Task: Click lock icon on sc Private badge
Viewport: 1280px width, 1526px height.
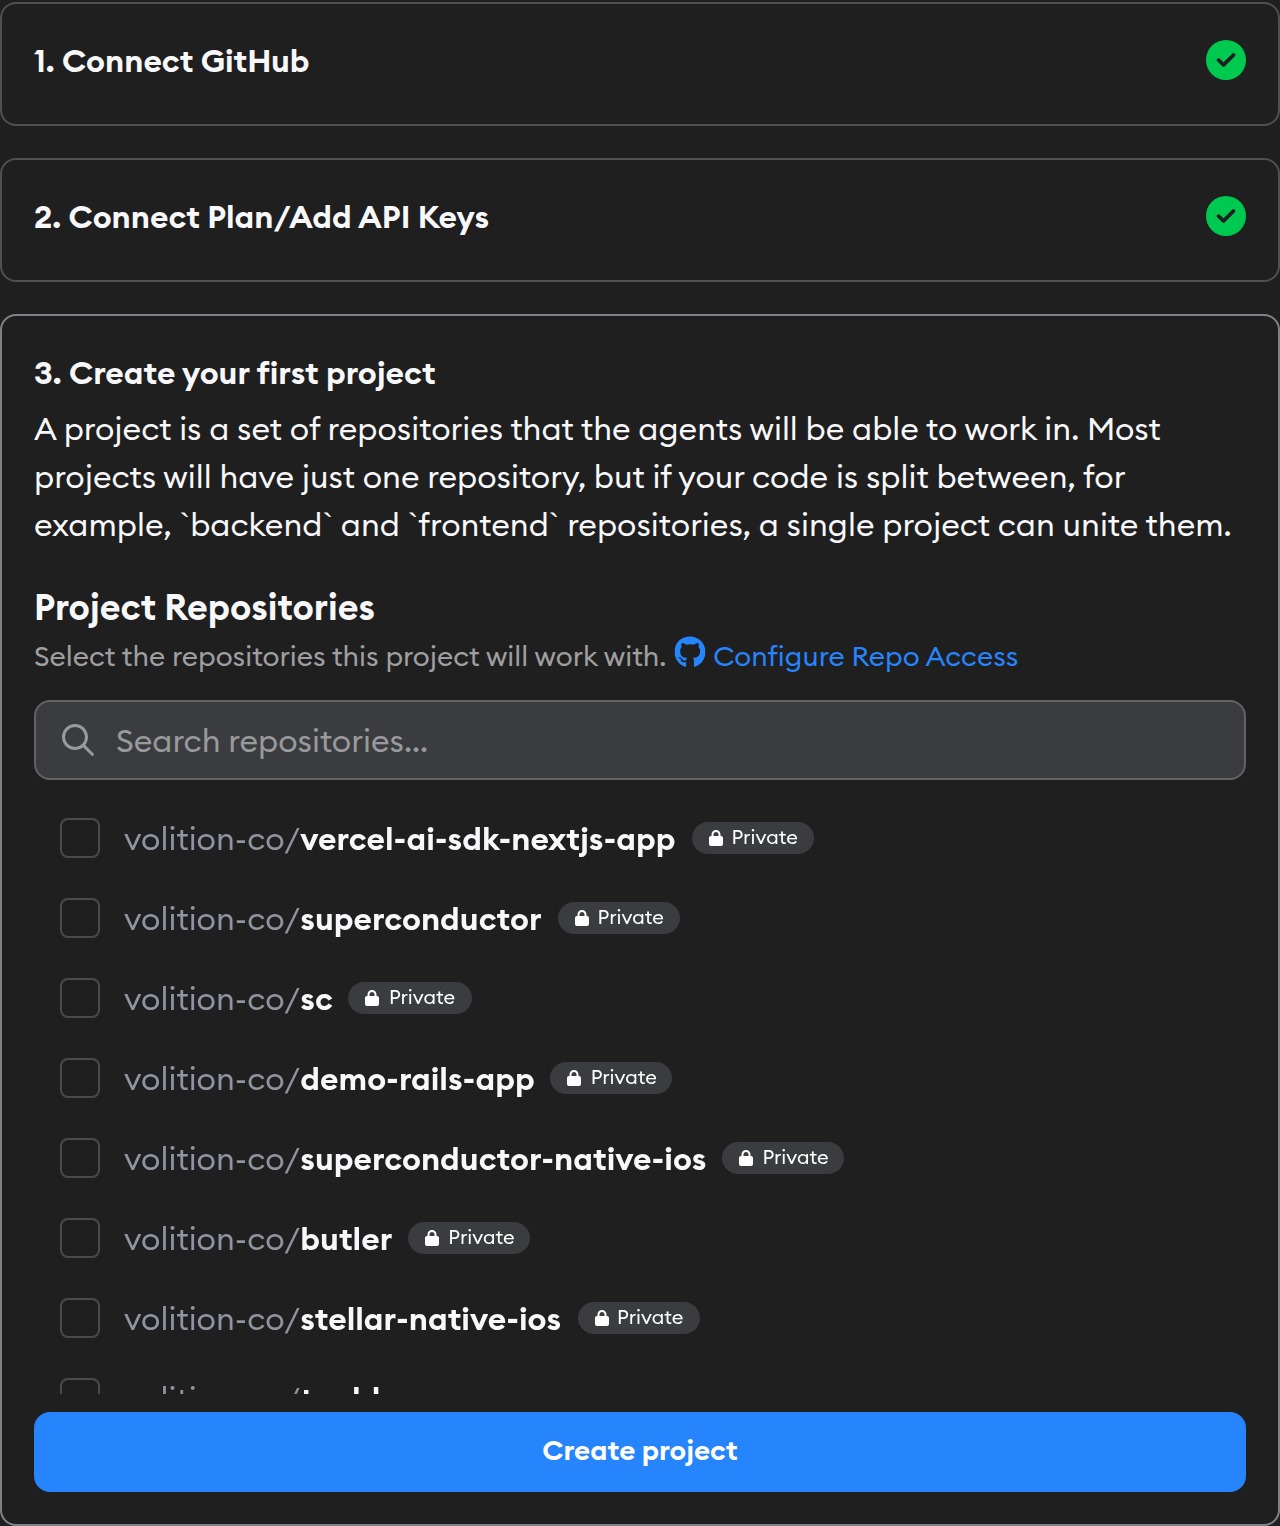Action: pos(372,998)
